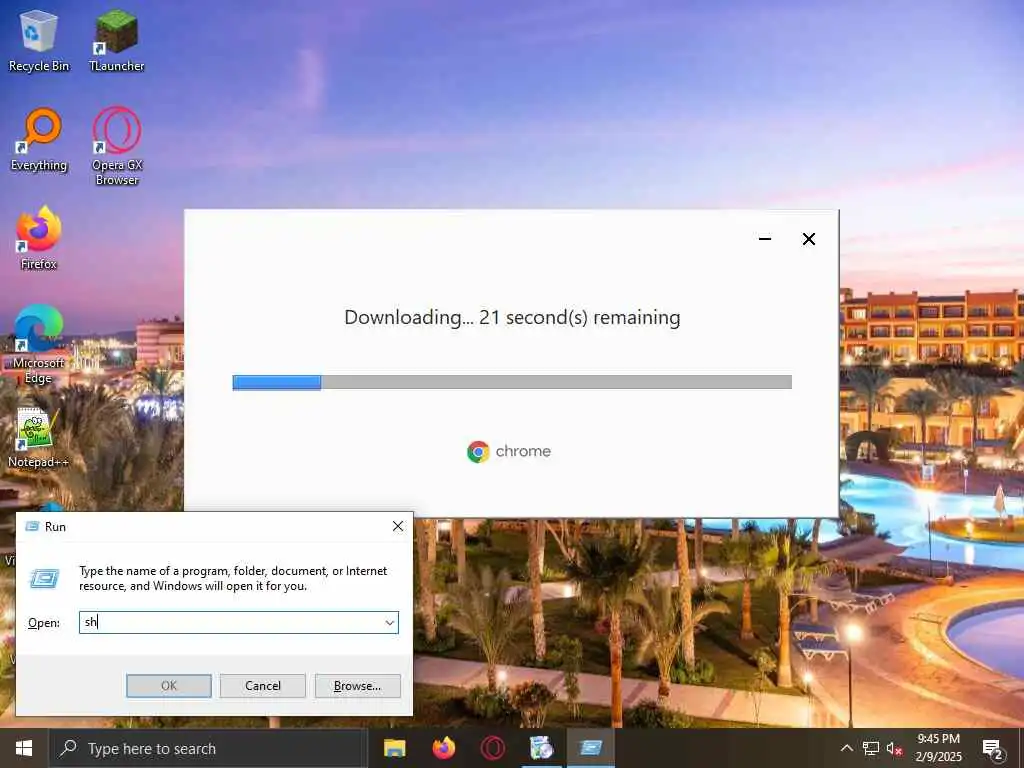
Task: Select the Microsoft Edge desktop shortcut
Action: (39, 344)
